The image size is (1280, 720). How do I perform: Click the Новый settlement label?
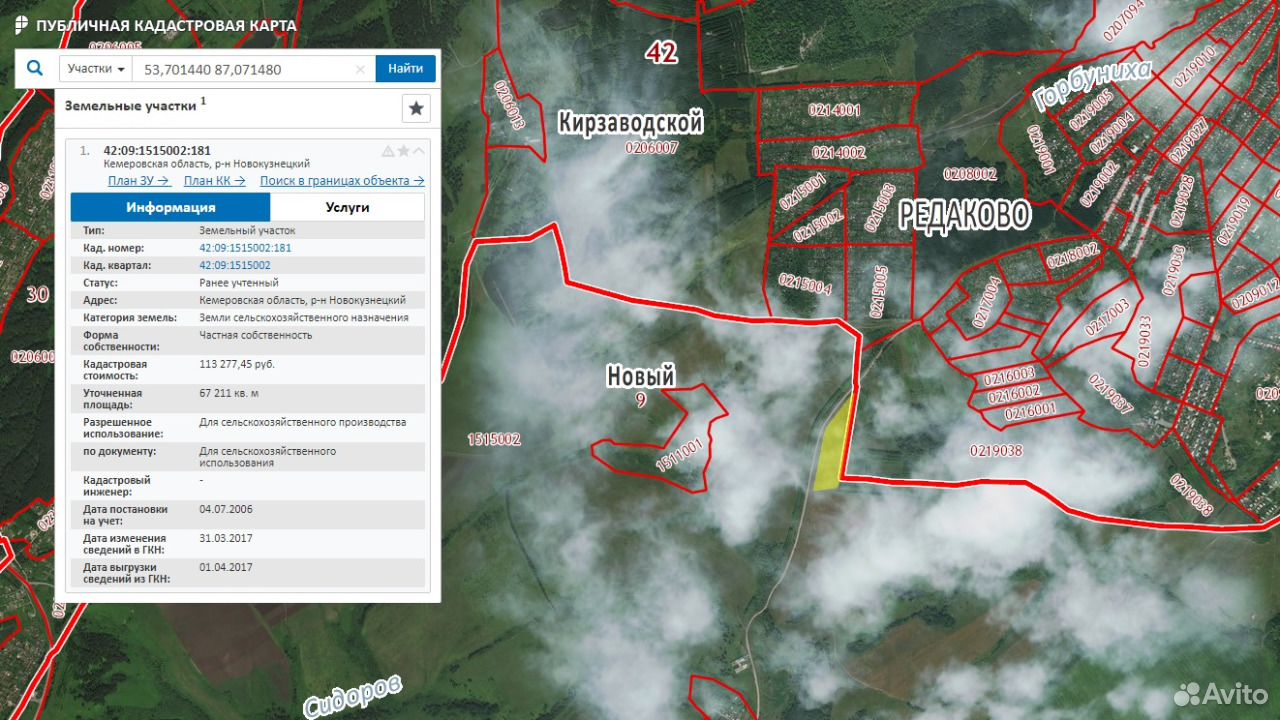(x=641, y=376)
